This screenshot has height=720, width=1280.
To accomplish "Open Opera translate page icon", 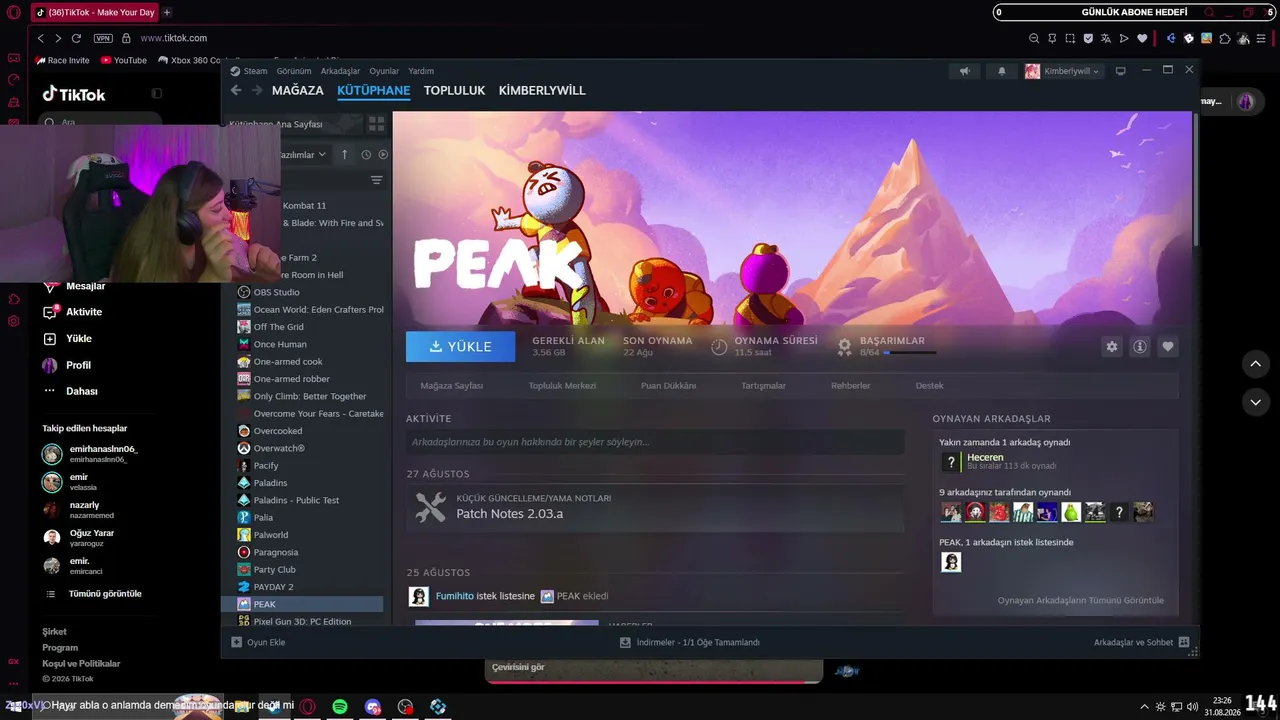I will click(1106, 38).
